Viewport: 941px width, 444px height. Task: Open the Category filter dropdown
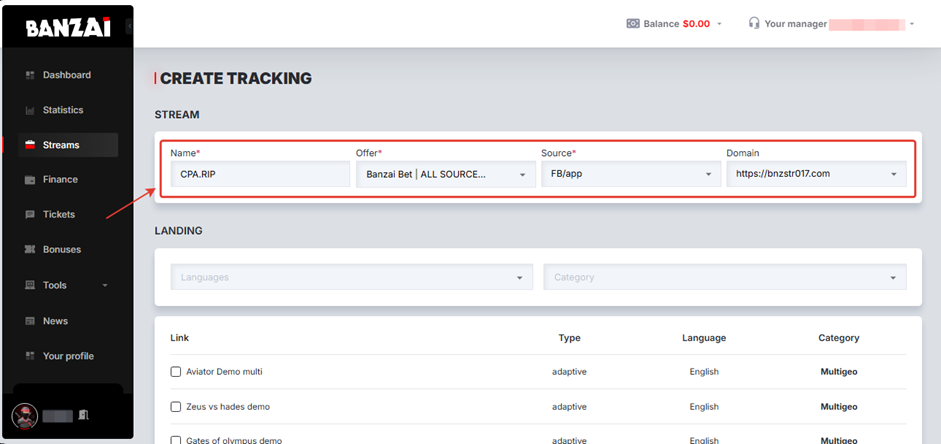point(725,277)
